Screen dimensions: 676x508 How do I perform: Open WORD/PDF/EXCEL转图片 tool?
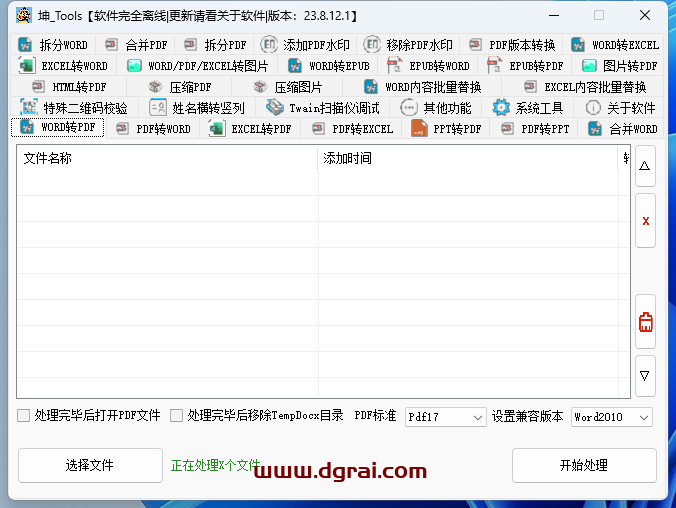click(197, 66)
